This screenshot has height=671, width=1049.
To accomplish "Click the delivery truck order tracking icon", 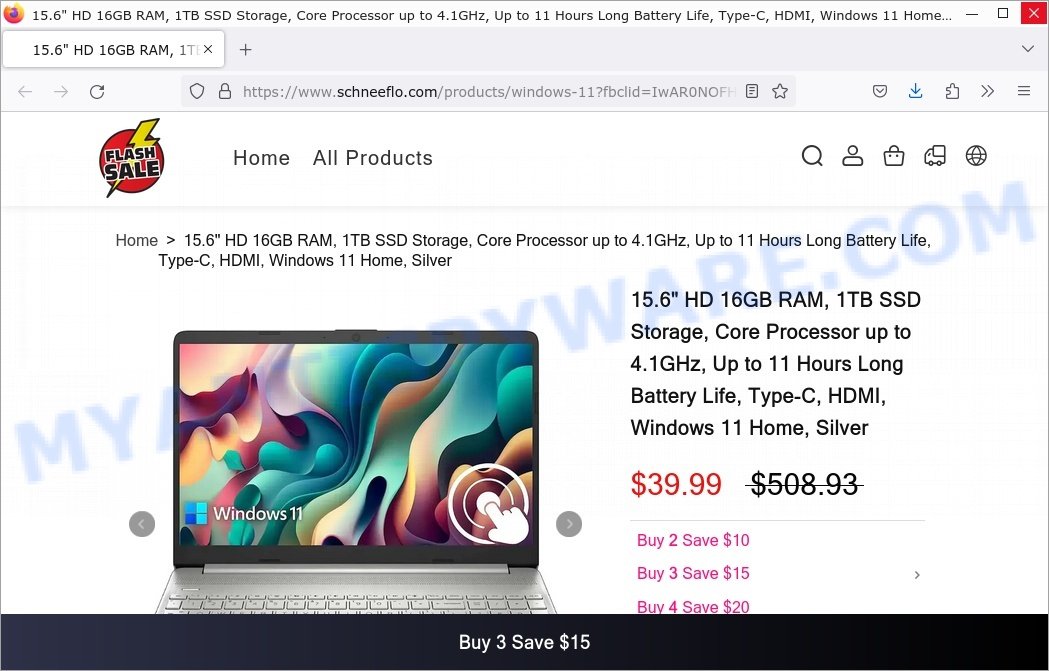I will (935, 156).
